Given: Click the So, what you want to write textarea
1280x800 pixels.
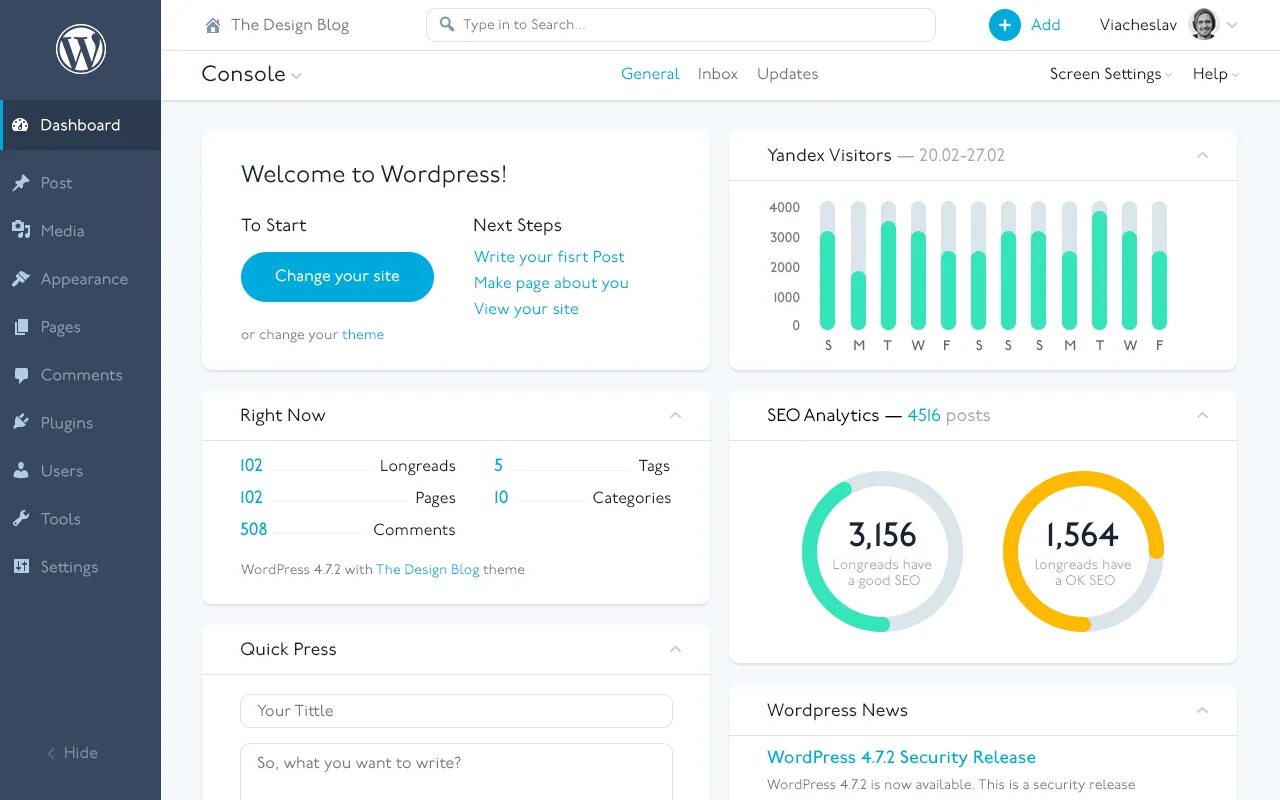Looking at the screenshot, I should pyautogui.click(x=456, y=771).
